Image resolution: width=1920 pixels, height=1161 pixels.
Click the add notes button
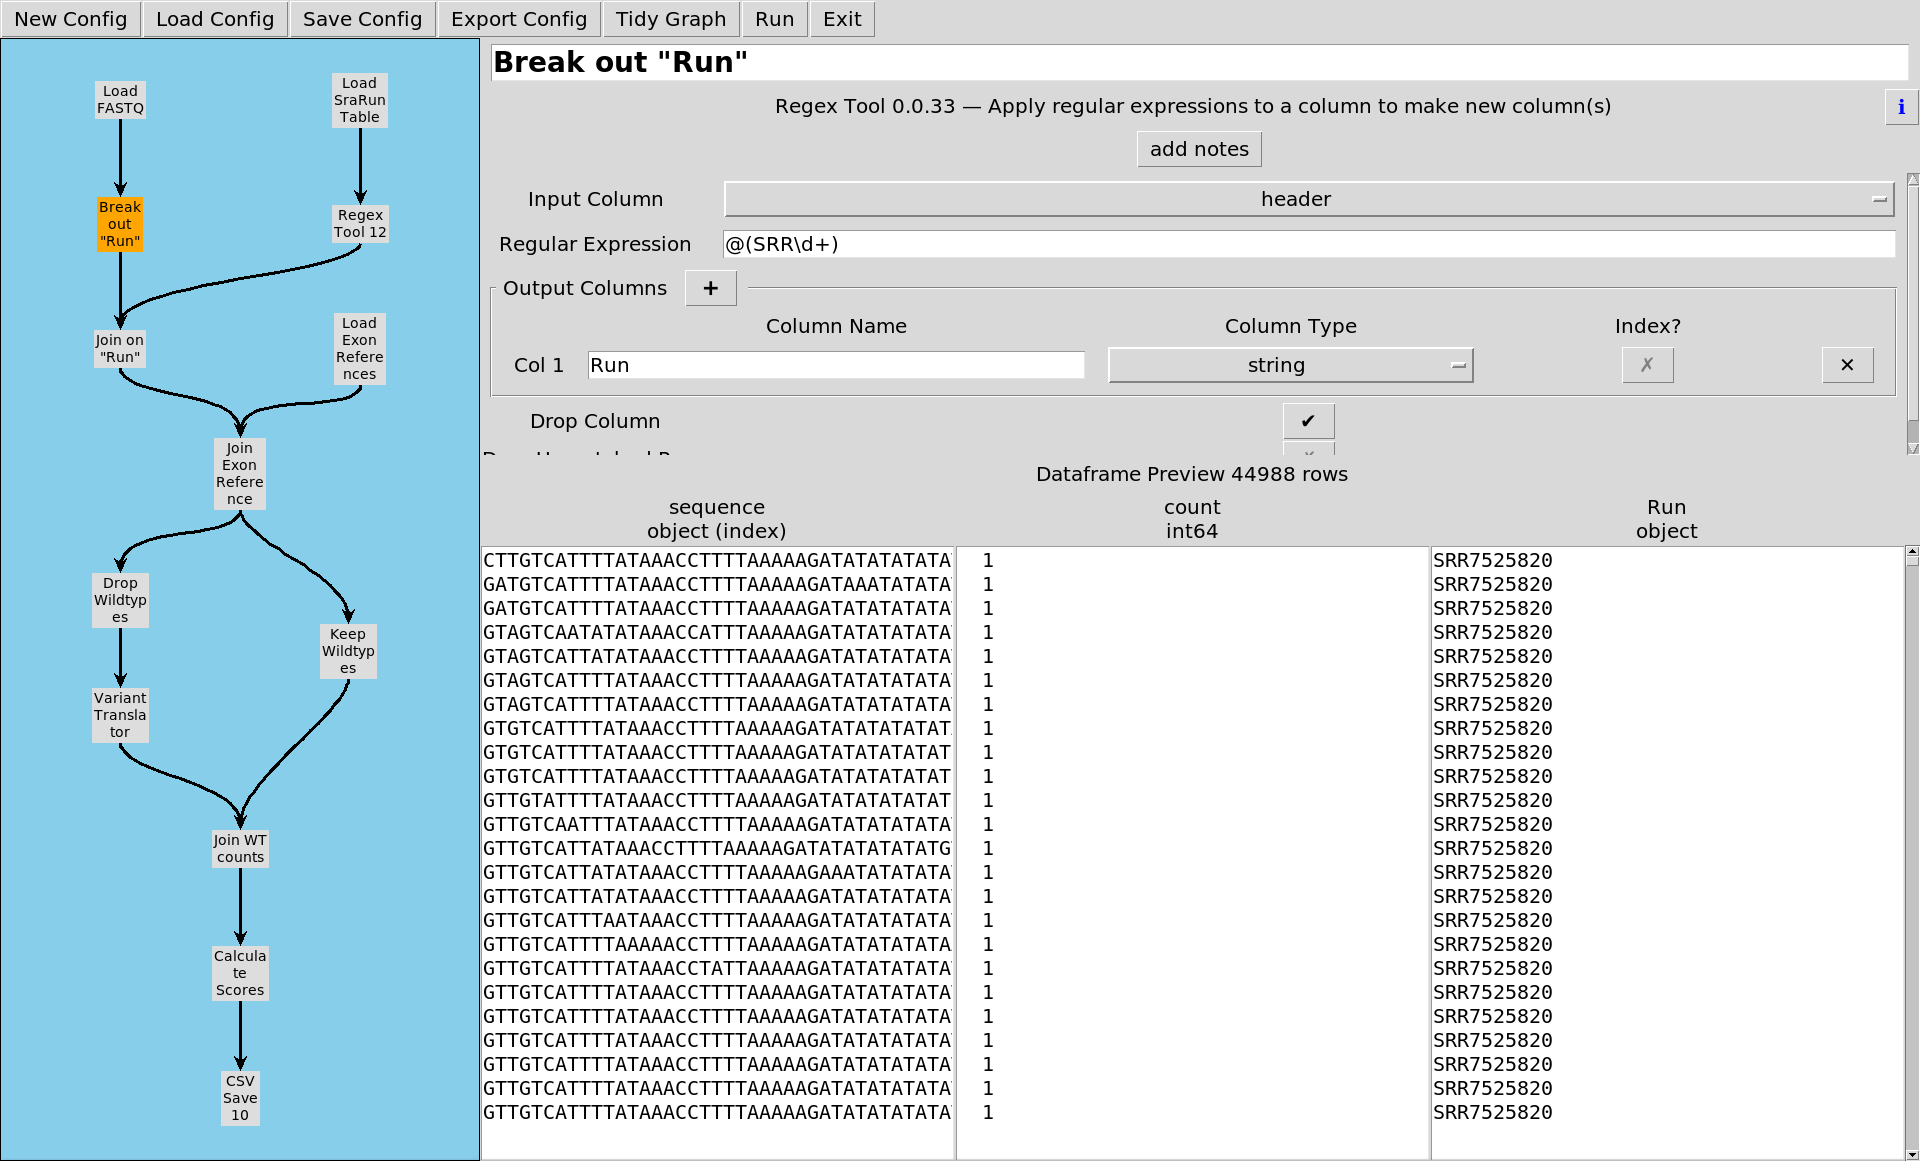[1198, 149]
